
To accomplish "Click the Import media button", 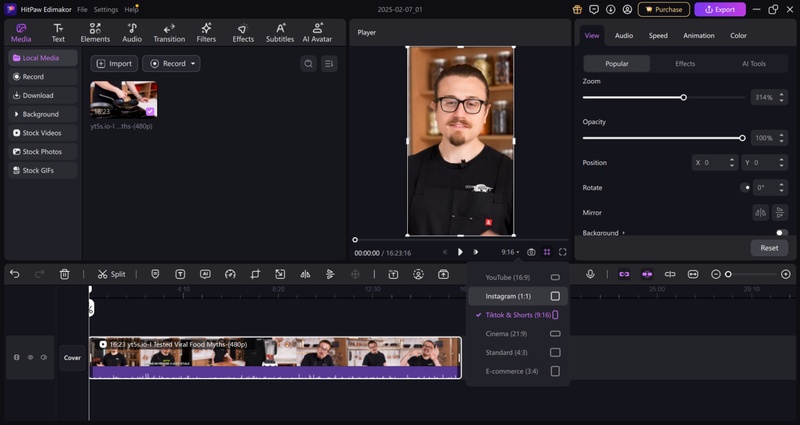I will coord(114,64).
